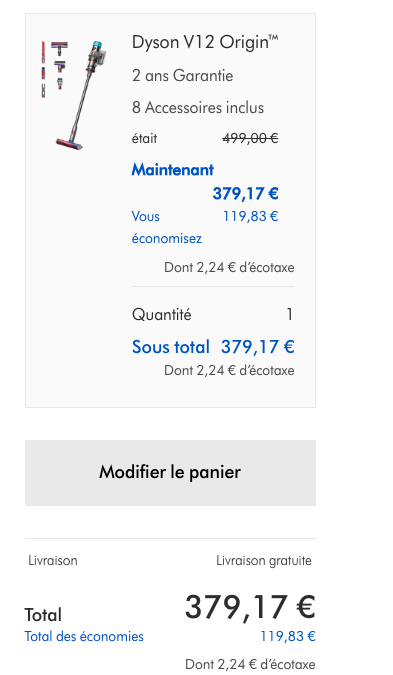
Task: Click the 2 ans Garantie text
Action: click(183, 76)
